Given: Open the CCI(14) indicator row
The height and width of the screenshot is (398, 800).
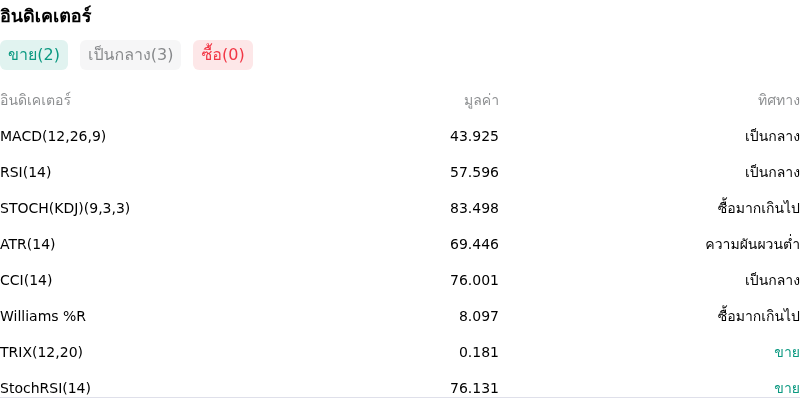Looking at the screenshot, I should 400,280.
